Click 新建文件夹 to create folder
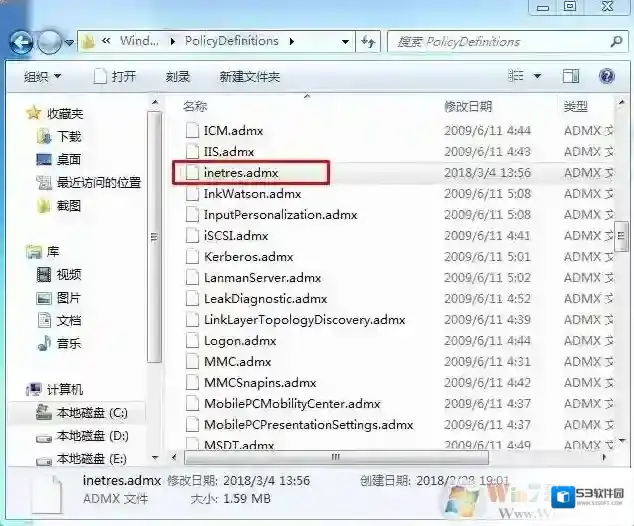Viewport: 634px width, 526px height. point(249,77)
